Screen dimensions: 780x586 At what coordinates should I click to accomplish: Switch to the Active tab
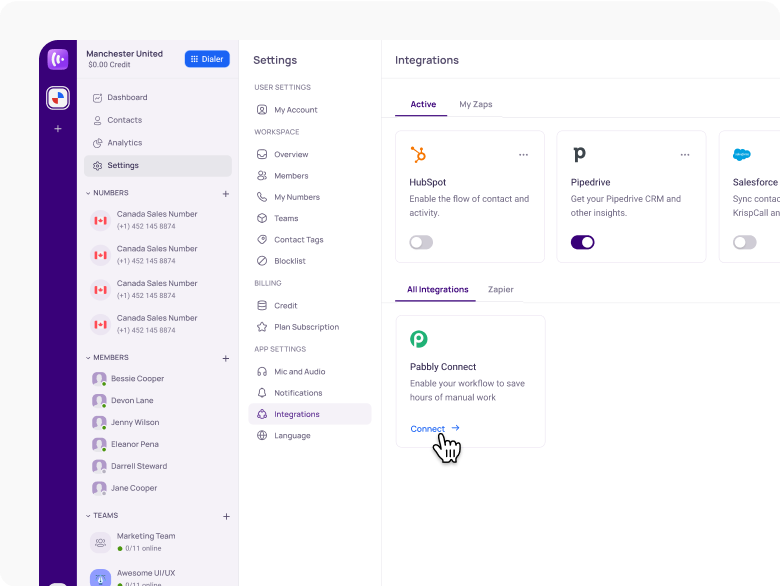point(423,104)
